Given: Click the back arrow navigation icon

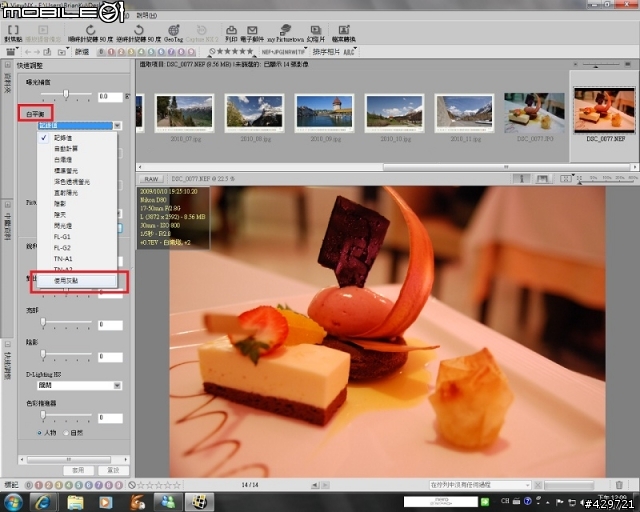Looking at the screenshot, I should click(x=28, y=52).
